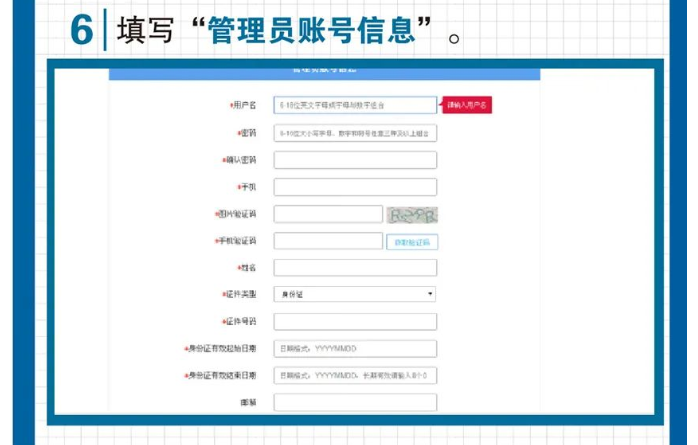Click the 姓名 name input field
The image size is (698, 445).
(354, 267)
